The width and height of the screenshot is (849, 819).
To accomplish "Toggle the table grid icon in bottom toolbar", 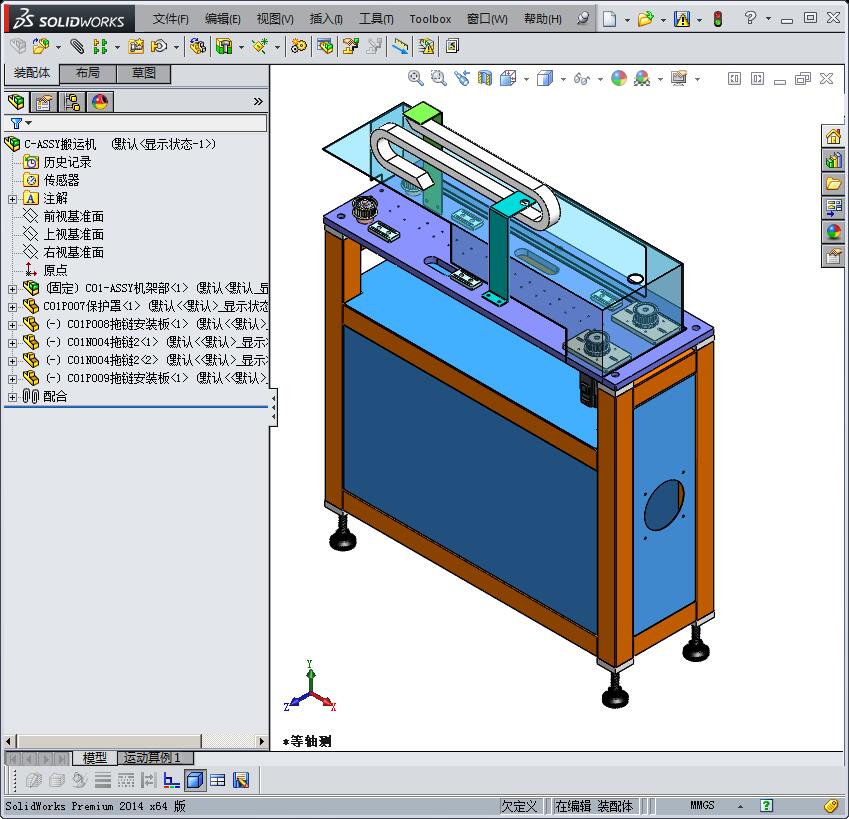I will (x=218, y=780).
